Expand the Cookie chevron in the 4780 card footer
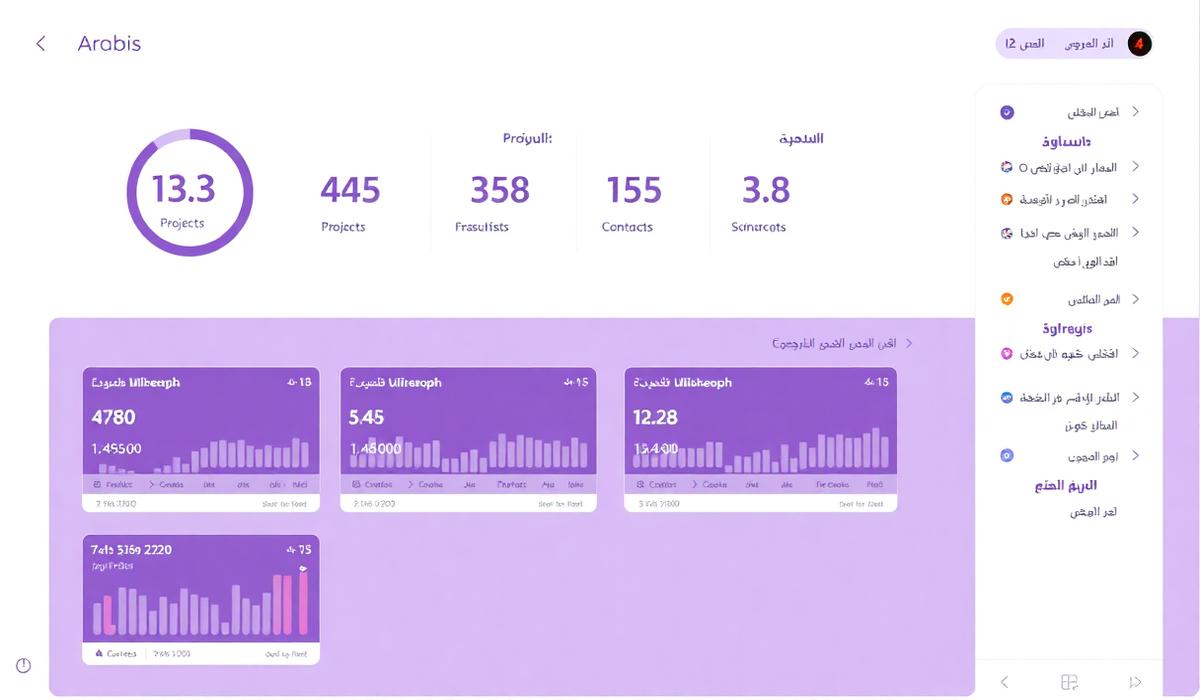 pos(153,484)
